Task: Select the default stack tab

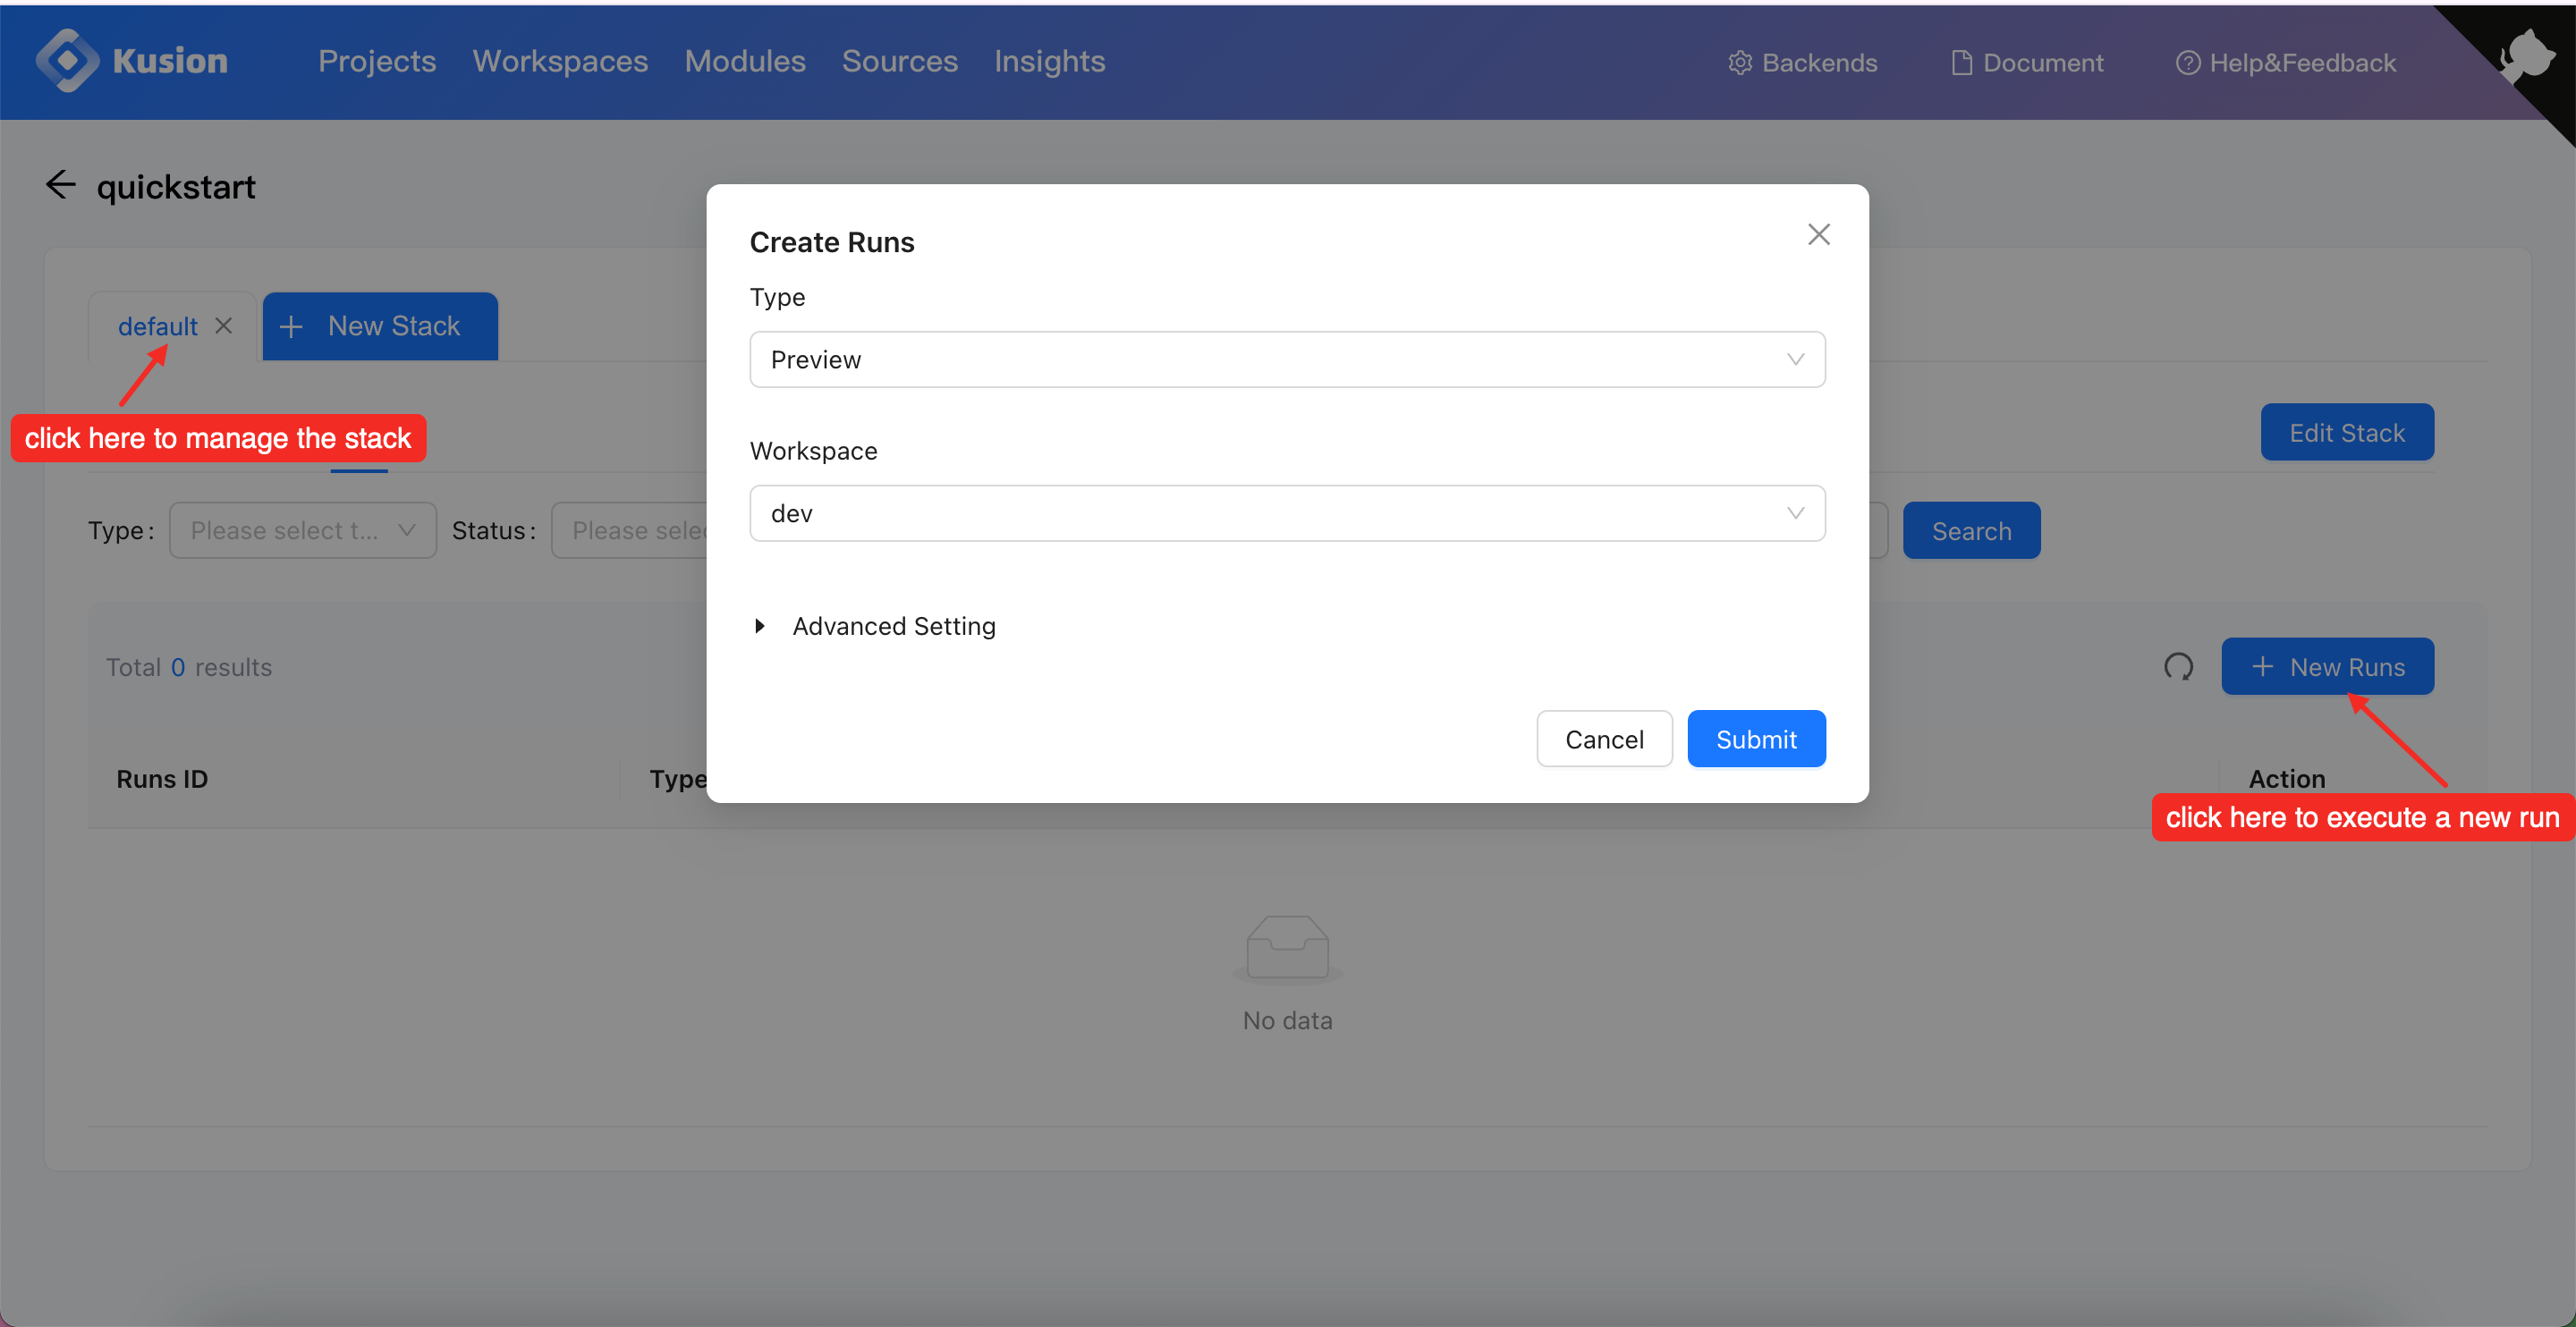Action: click(157, 326)
